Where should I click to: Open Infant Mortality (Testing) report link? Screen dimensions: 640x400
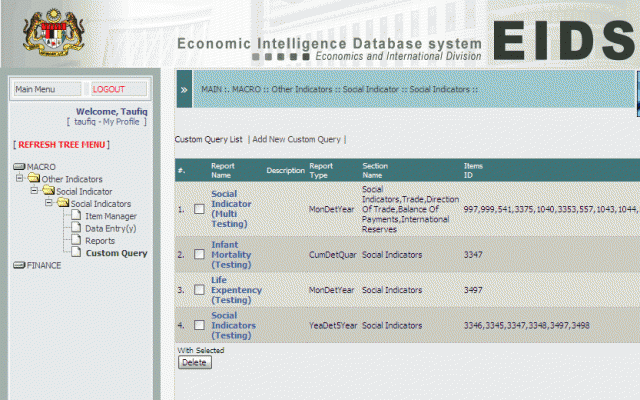[x=231, y=255]
